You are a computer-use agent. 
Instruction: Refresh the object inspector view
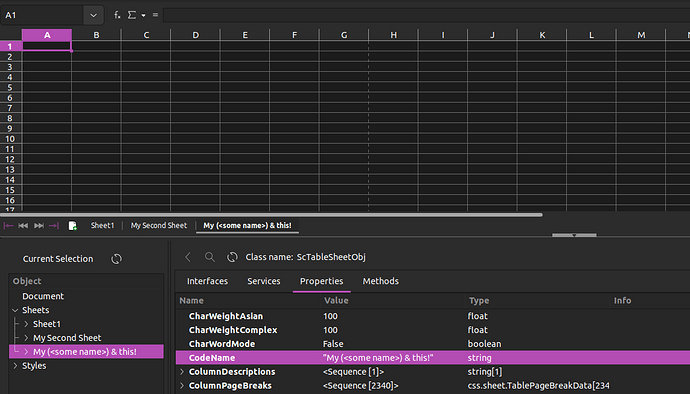(x=232, y=257)
